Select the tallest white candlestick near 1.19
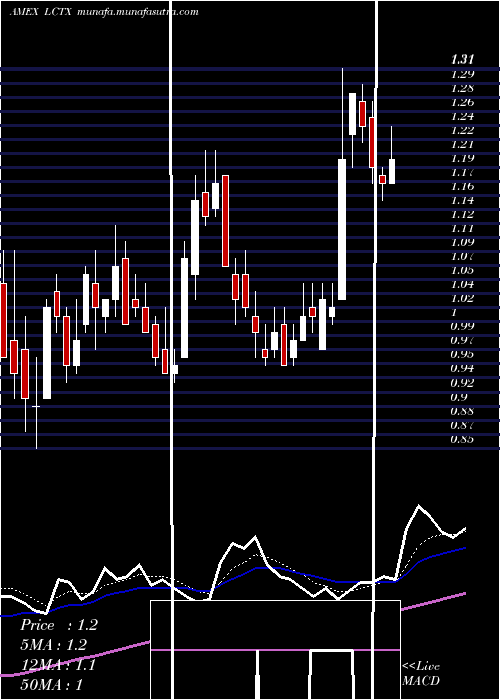The height and width of the screenshot is (700, 500). (x=342, y=229)
